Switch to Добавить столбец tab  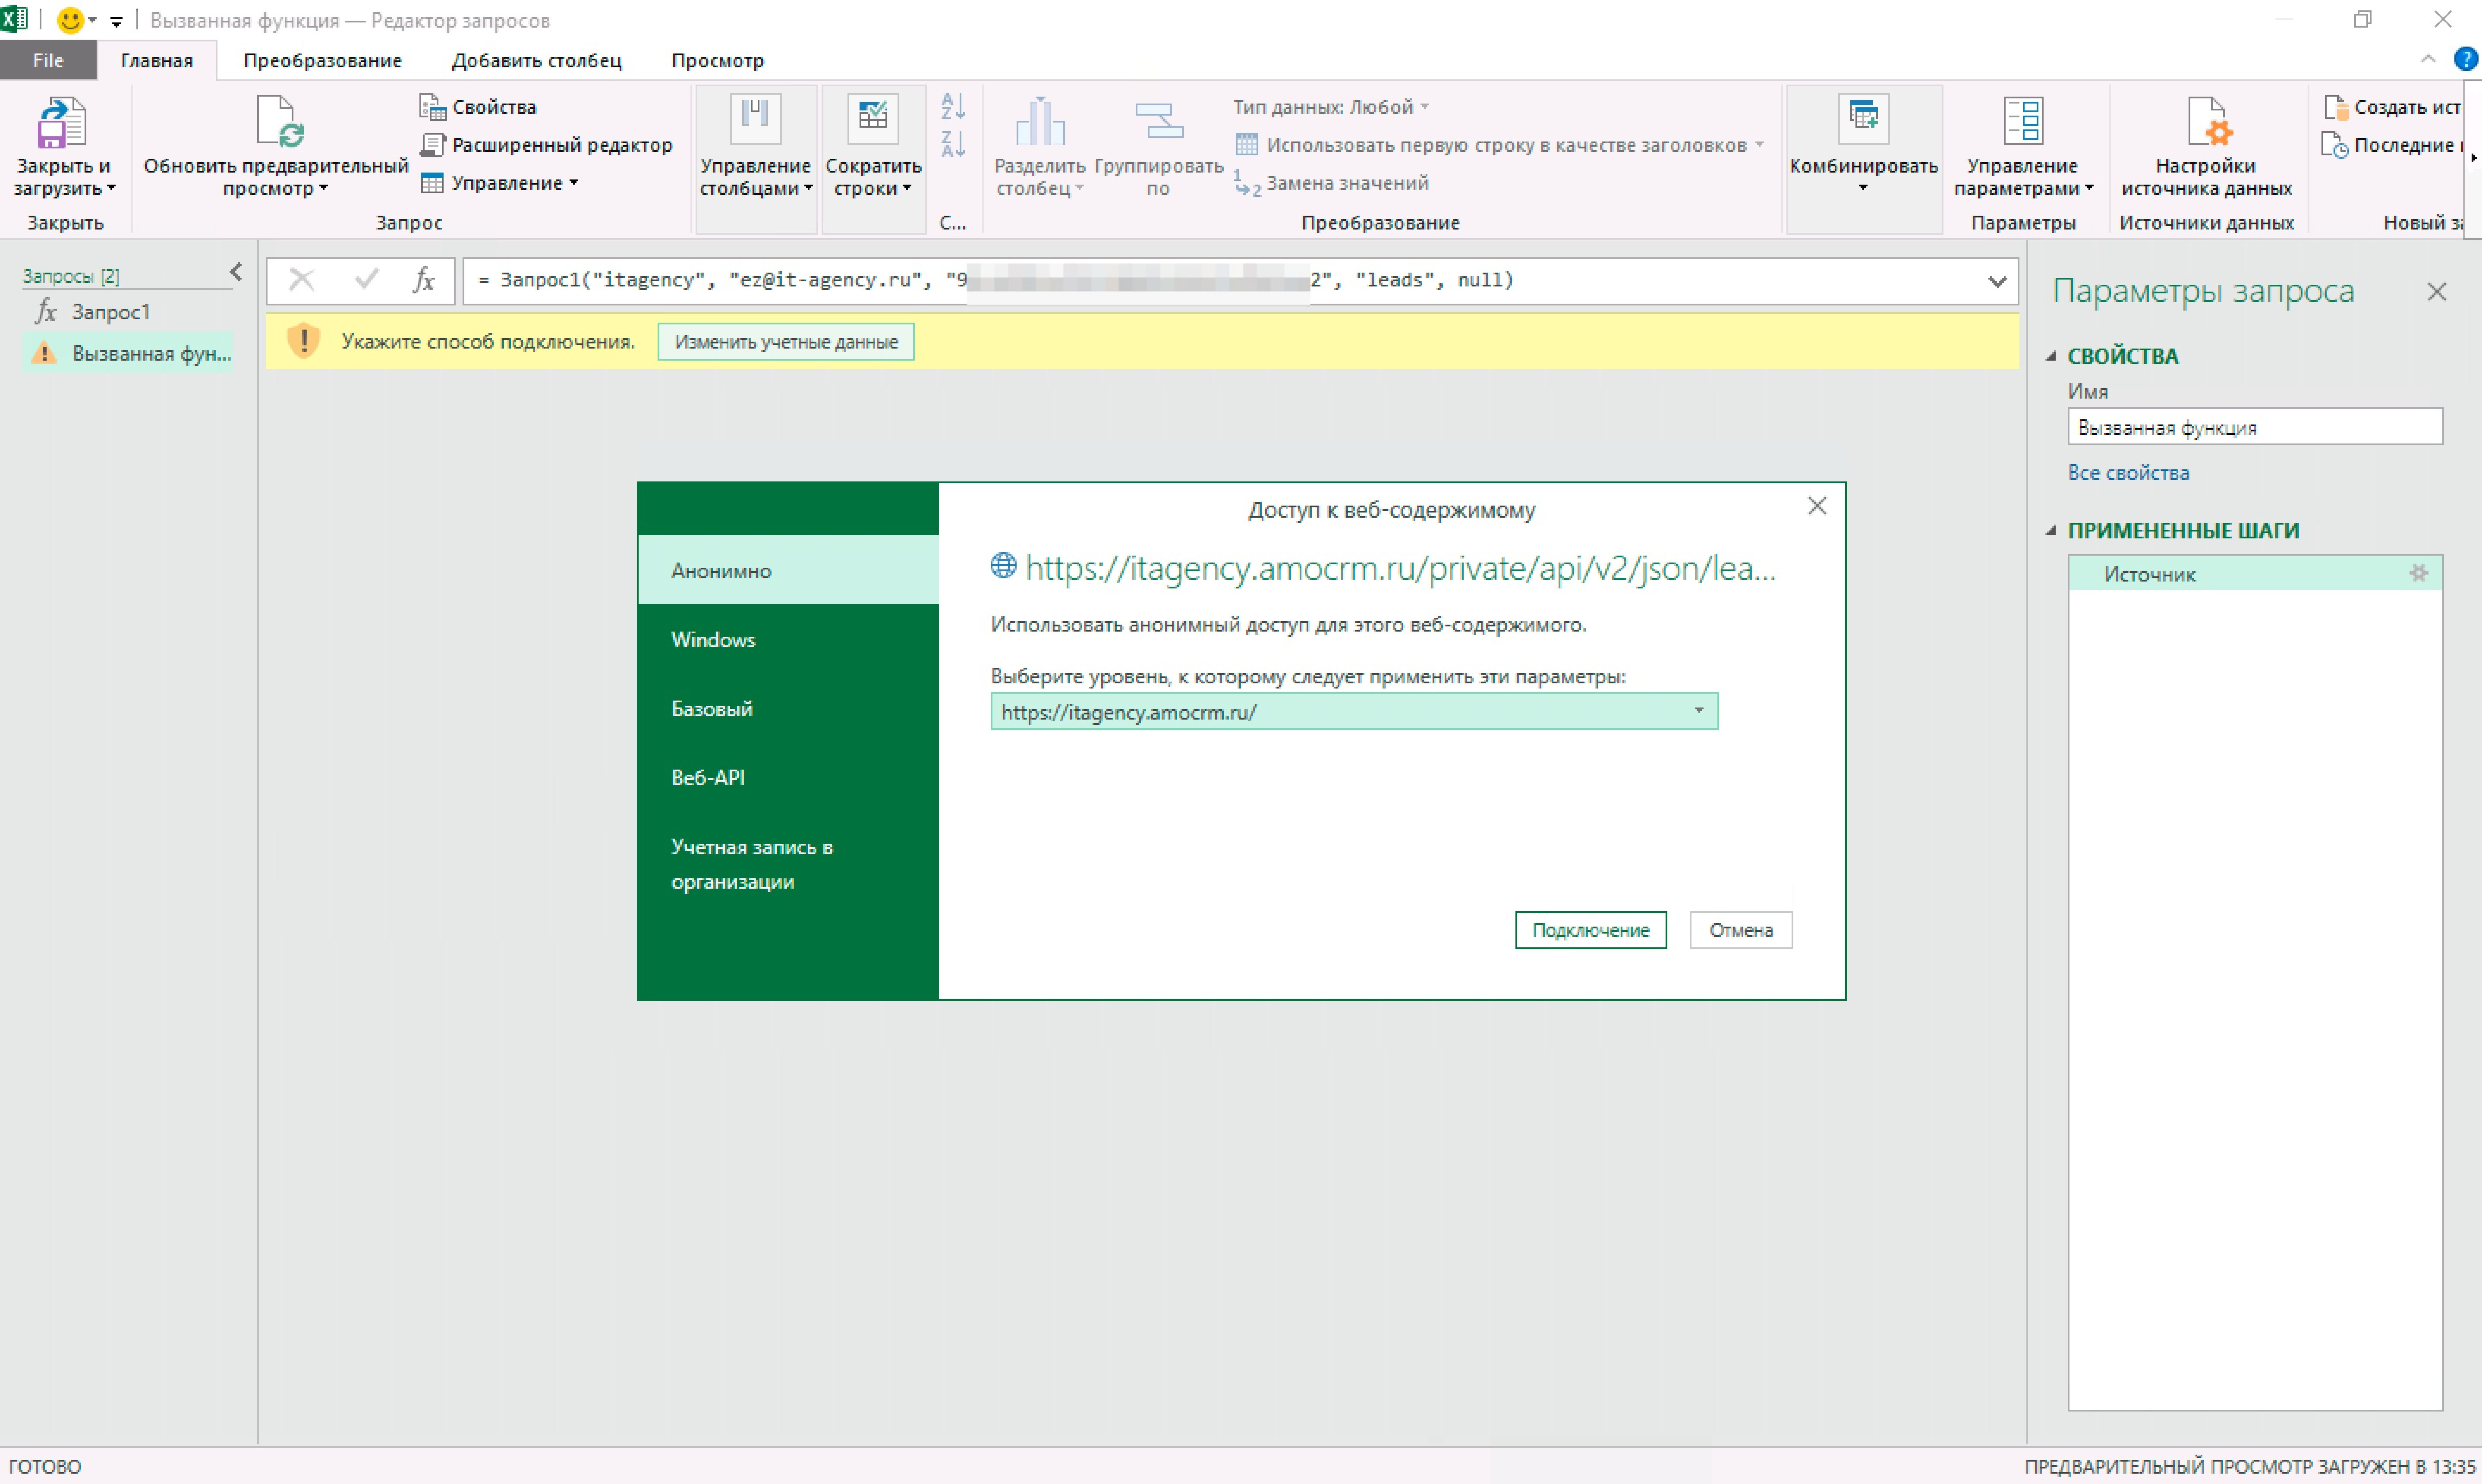tap(537, 60)
